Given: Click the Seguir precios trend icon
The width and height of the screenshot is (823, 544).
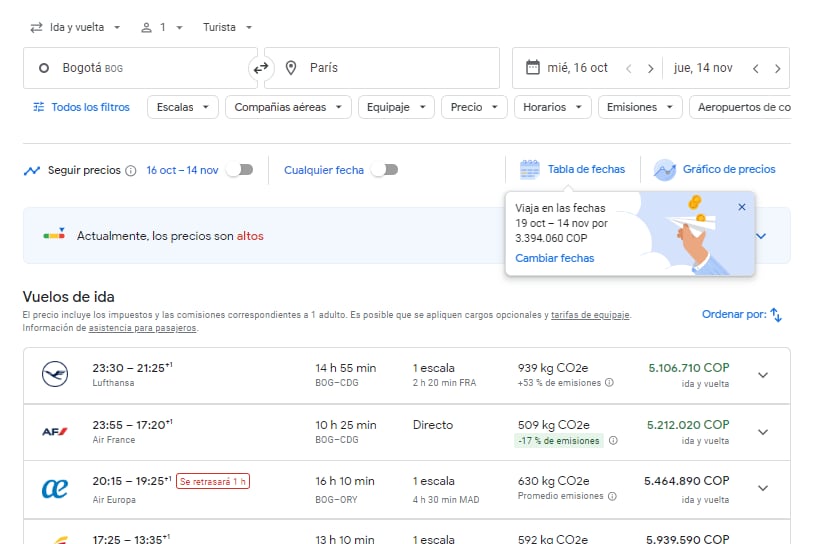Looking at the screenshot, I should click(x=32, y=171).
